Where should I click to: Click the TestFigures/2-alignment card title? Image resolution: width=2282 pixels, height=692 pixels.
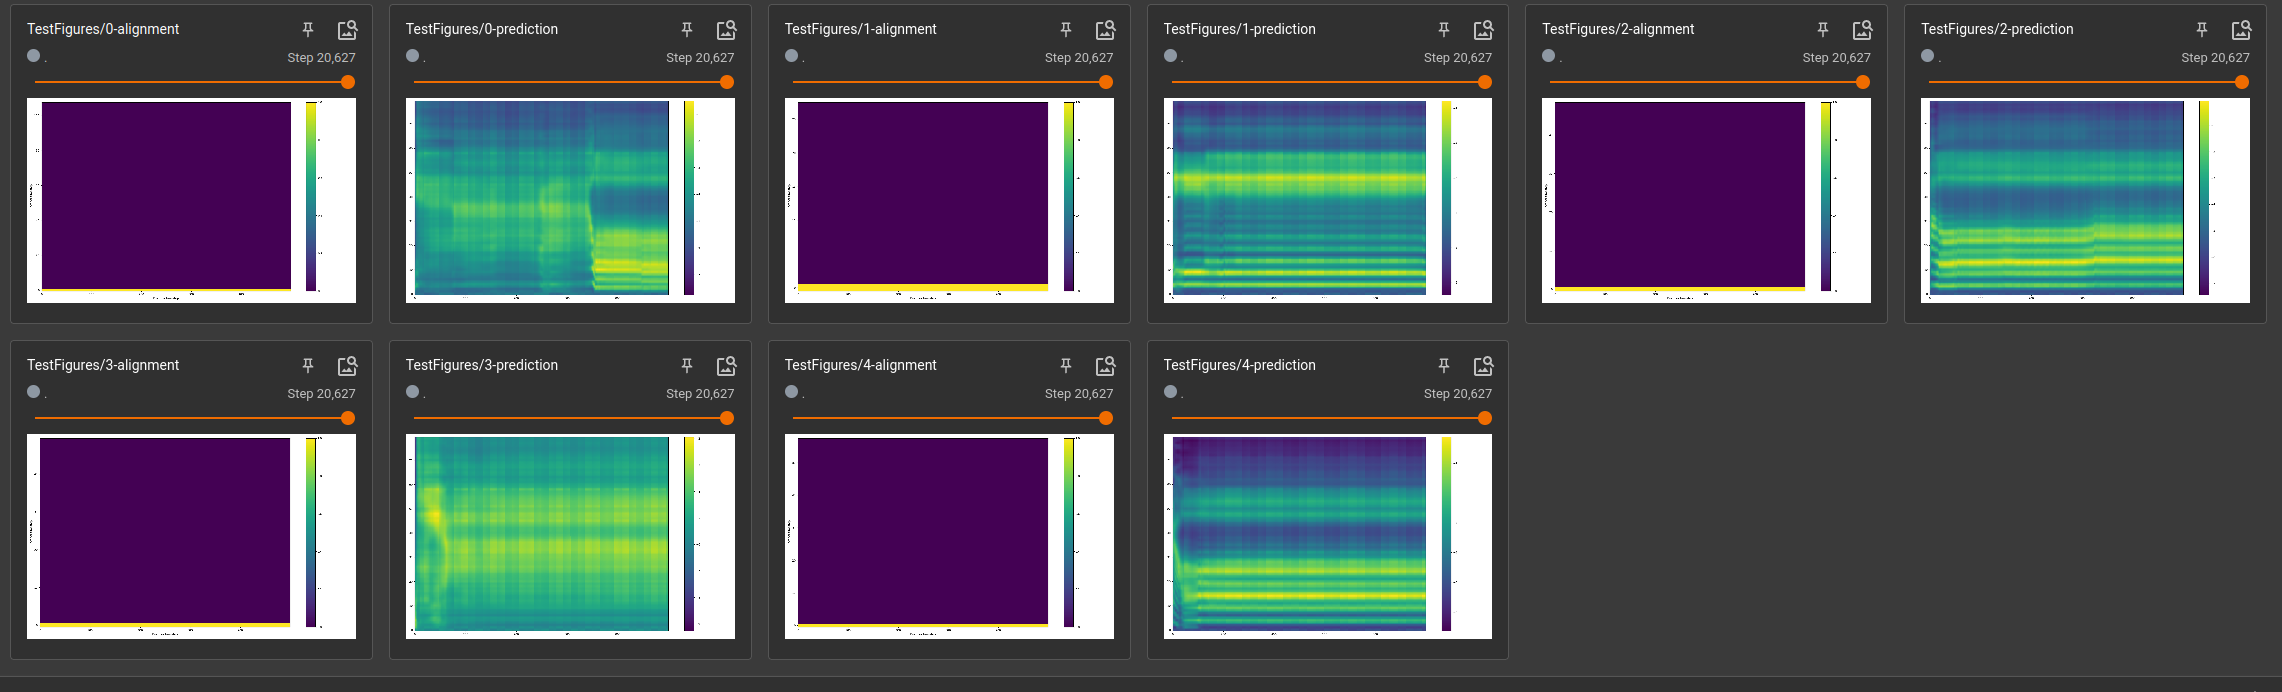(1618, 29)
